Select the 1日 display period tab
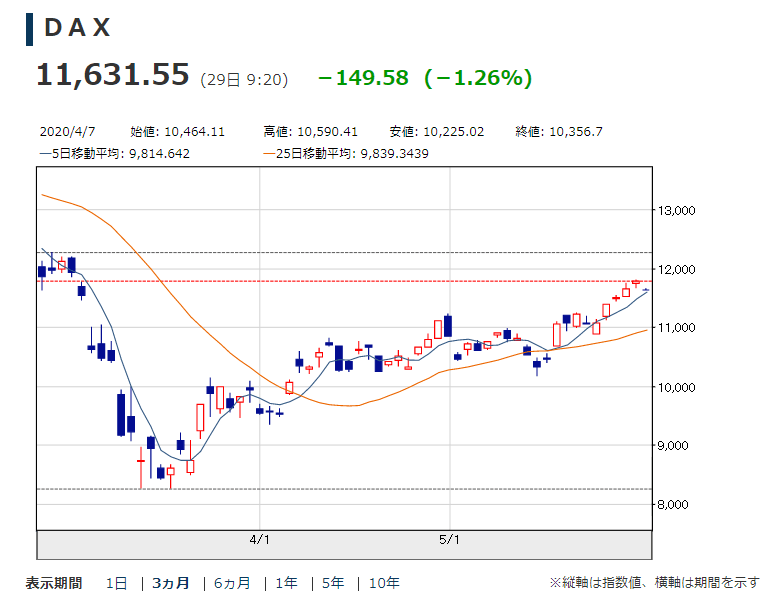 [116, 584]
